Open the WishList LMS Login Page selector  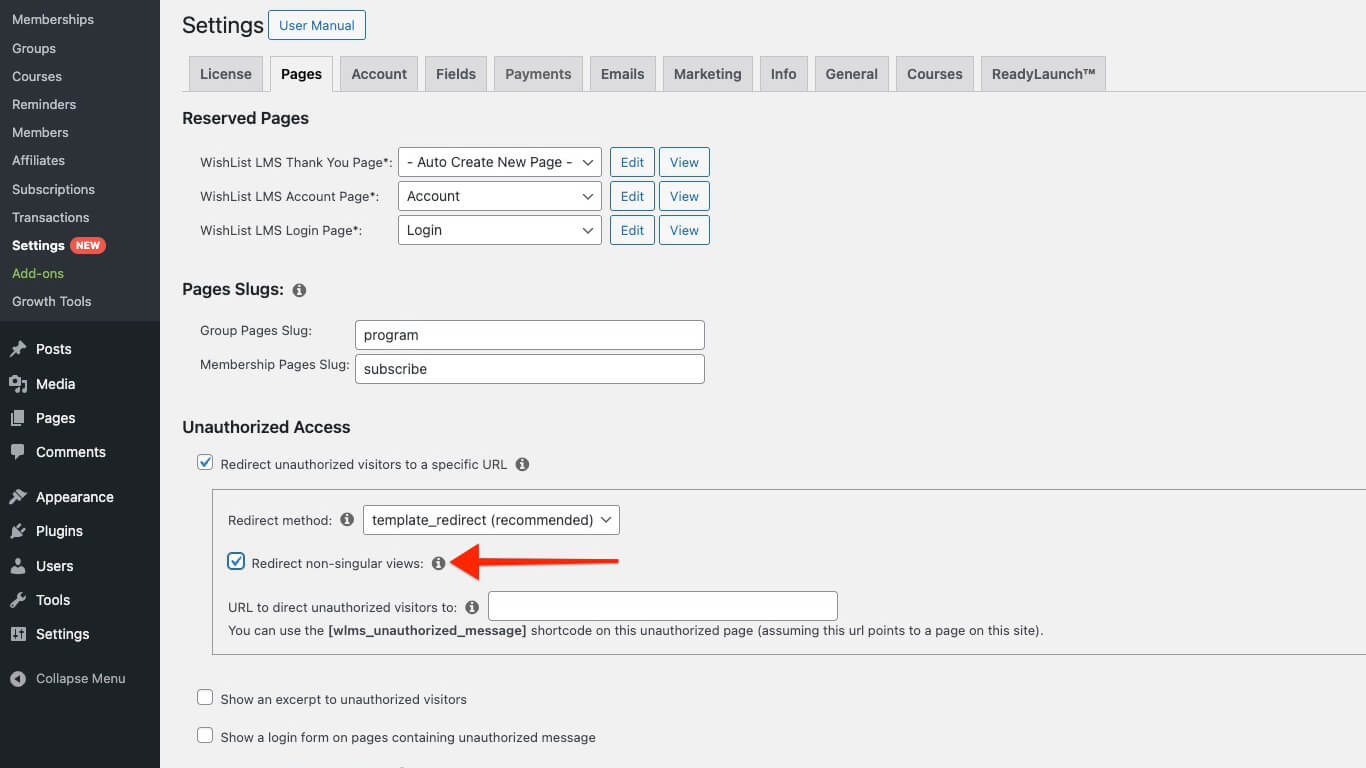pos(499,230)
